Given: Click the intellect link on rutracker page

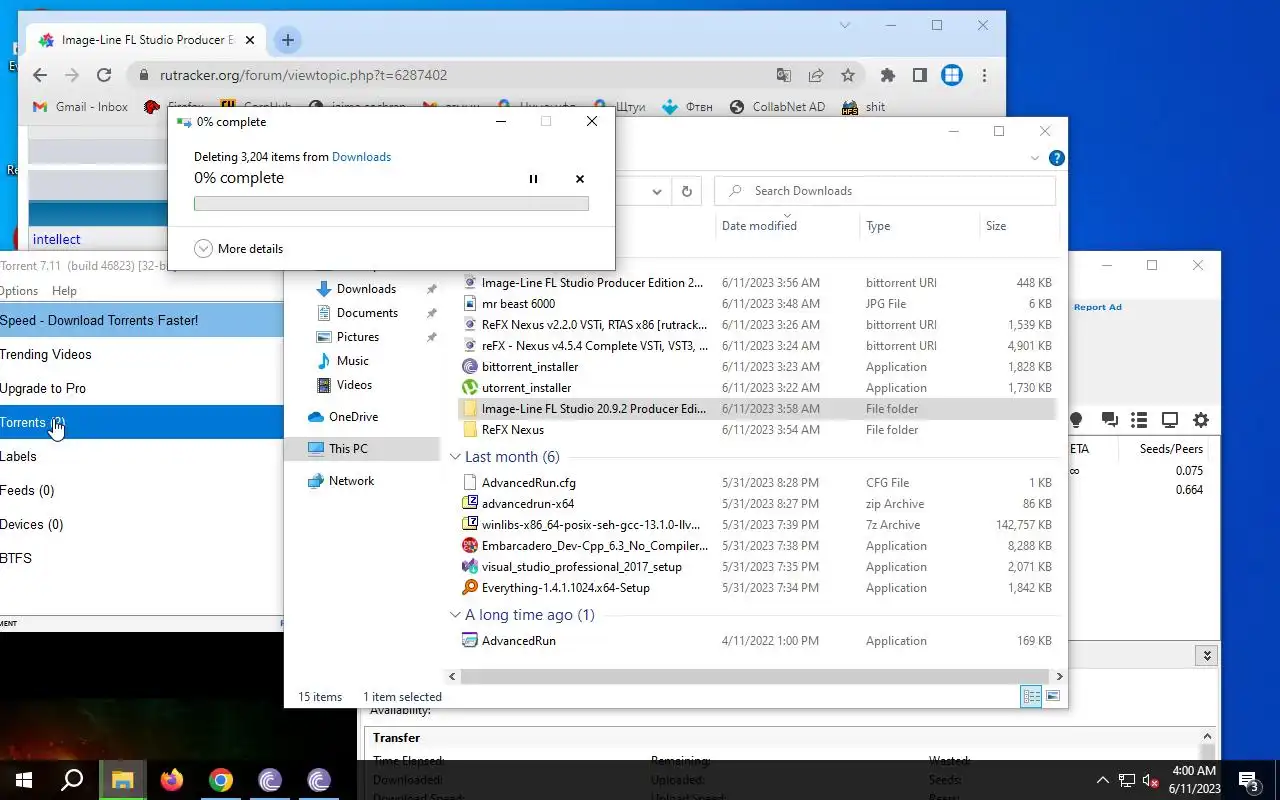Looking at the screenshot, I should click(x=56, y=239).
